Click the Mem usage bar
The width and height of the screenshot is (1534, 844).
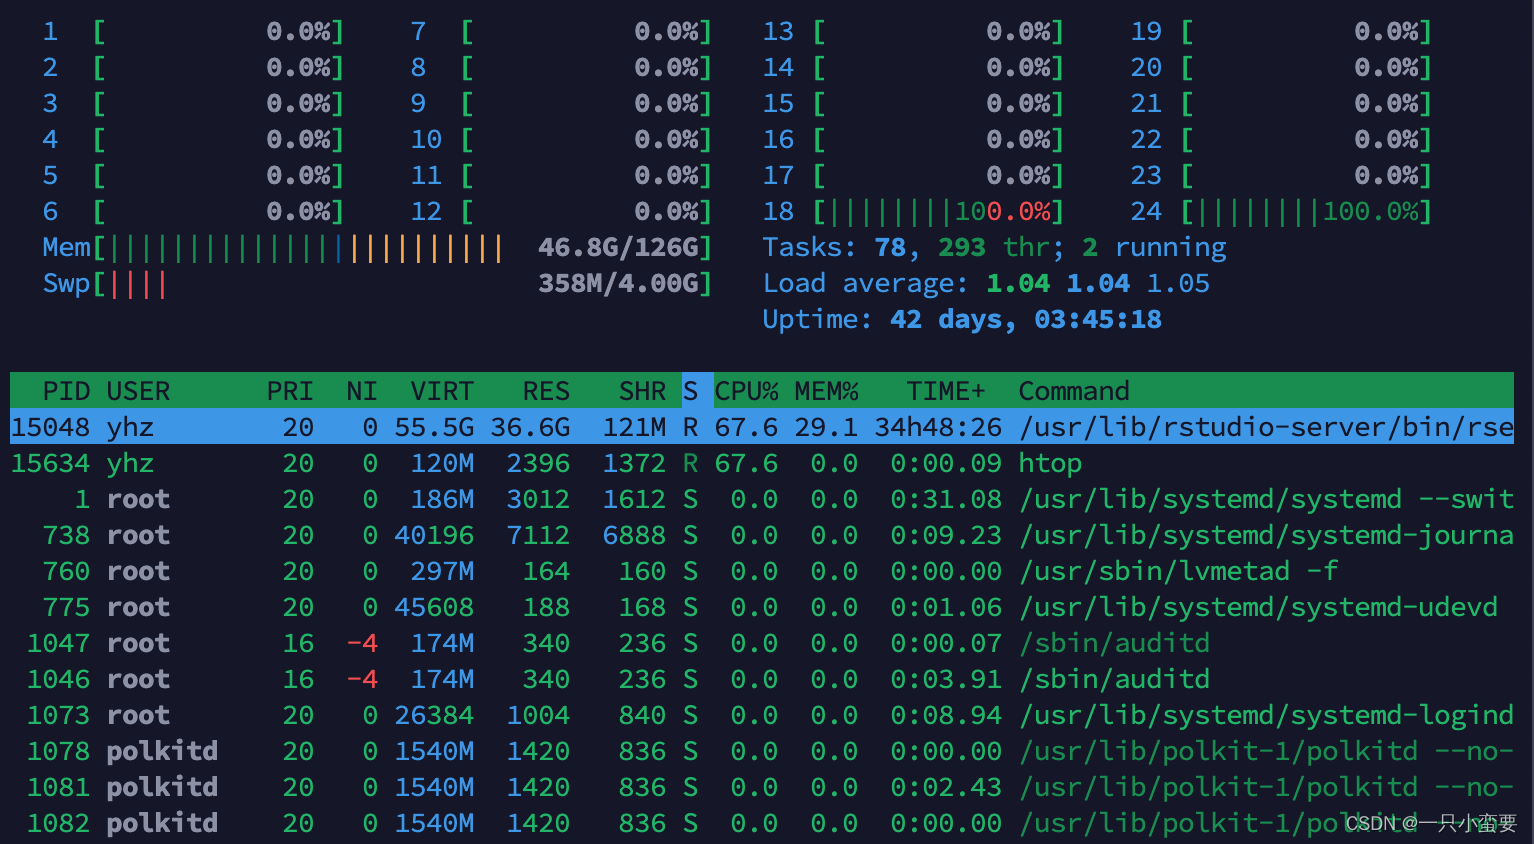coord(377,247)
